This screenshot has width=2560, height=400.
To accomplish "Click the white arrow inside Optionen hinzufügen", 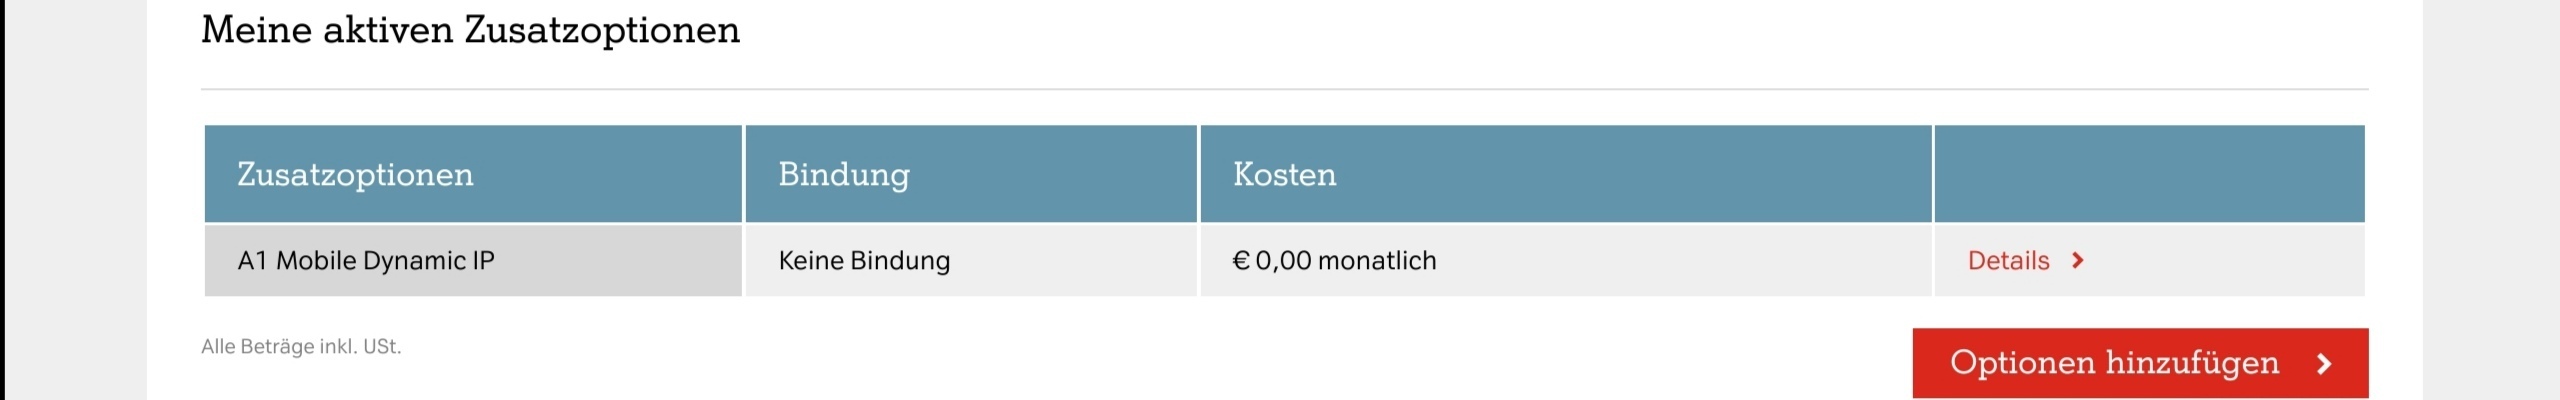I will point(2324,364).
